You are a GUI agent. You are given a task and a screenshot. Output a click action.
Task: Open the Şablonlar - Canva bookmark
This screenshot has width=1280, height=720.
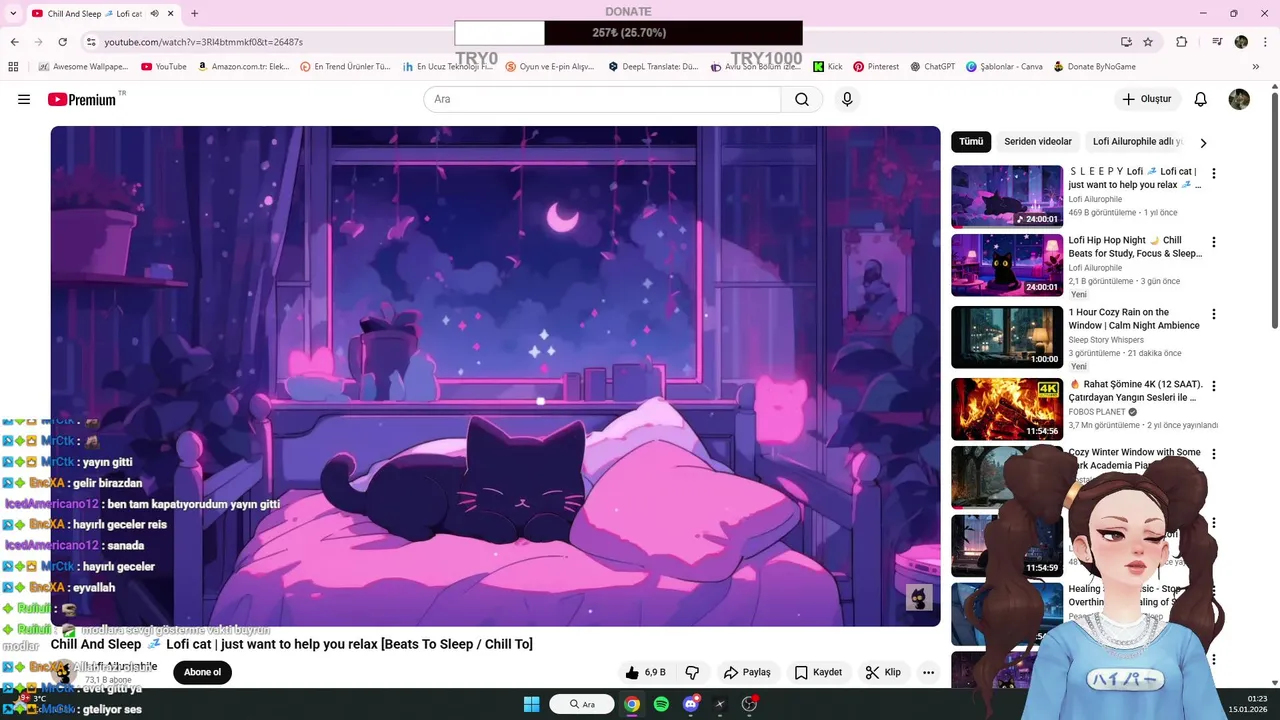1004,67
